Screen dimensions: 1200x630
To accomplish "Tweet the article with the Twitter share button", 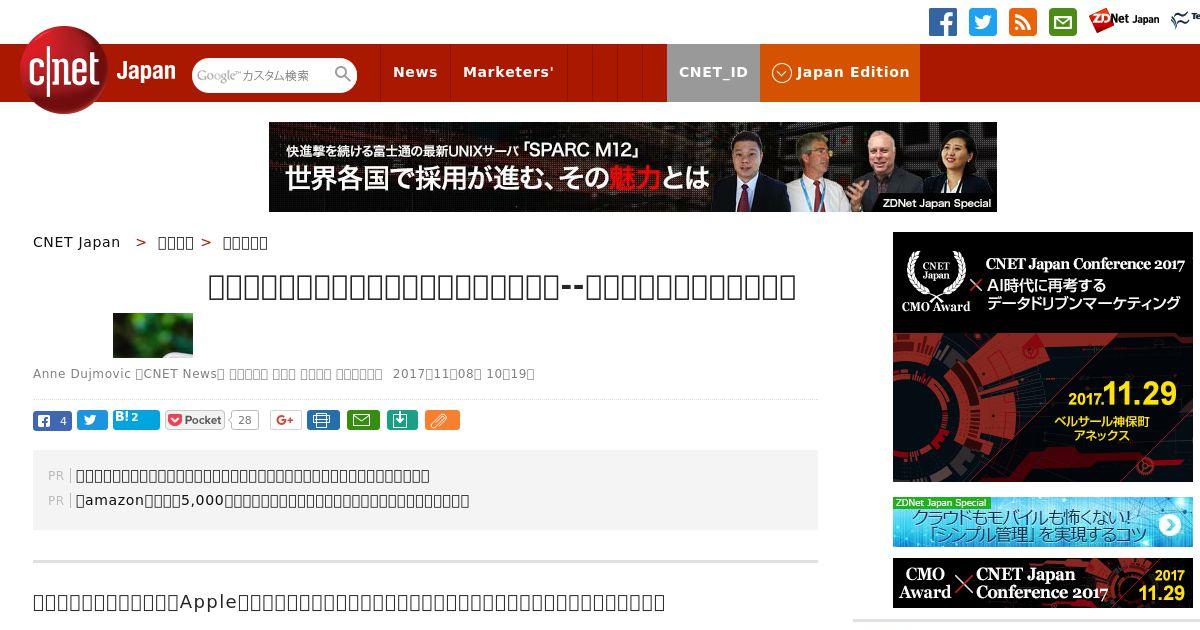I will click(92, 421).
